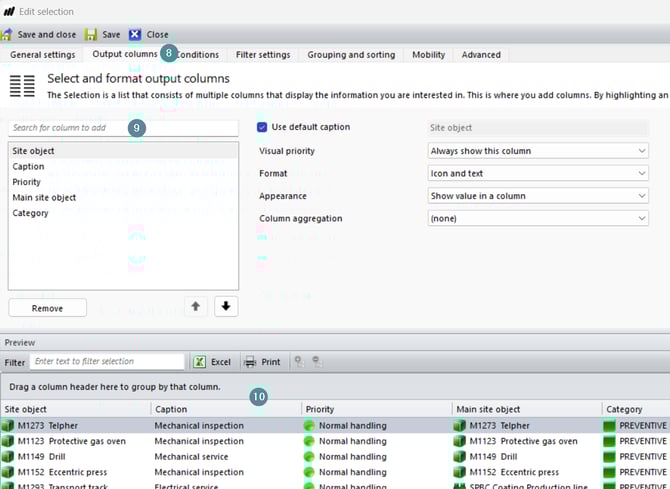
Task: Click the Save text button
Action: (x=111, y=35)
